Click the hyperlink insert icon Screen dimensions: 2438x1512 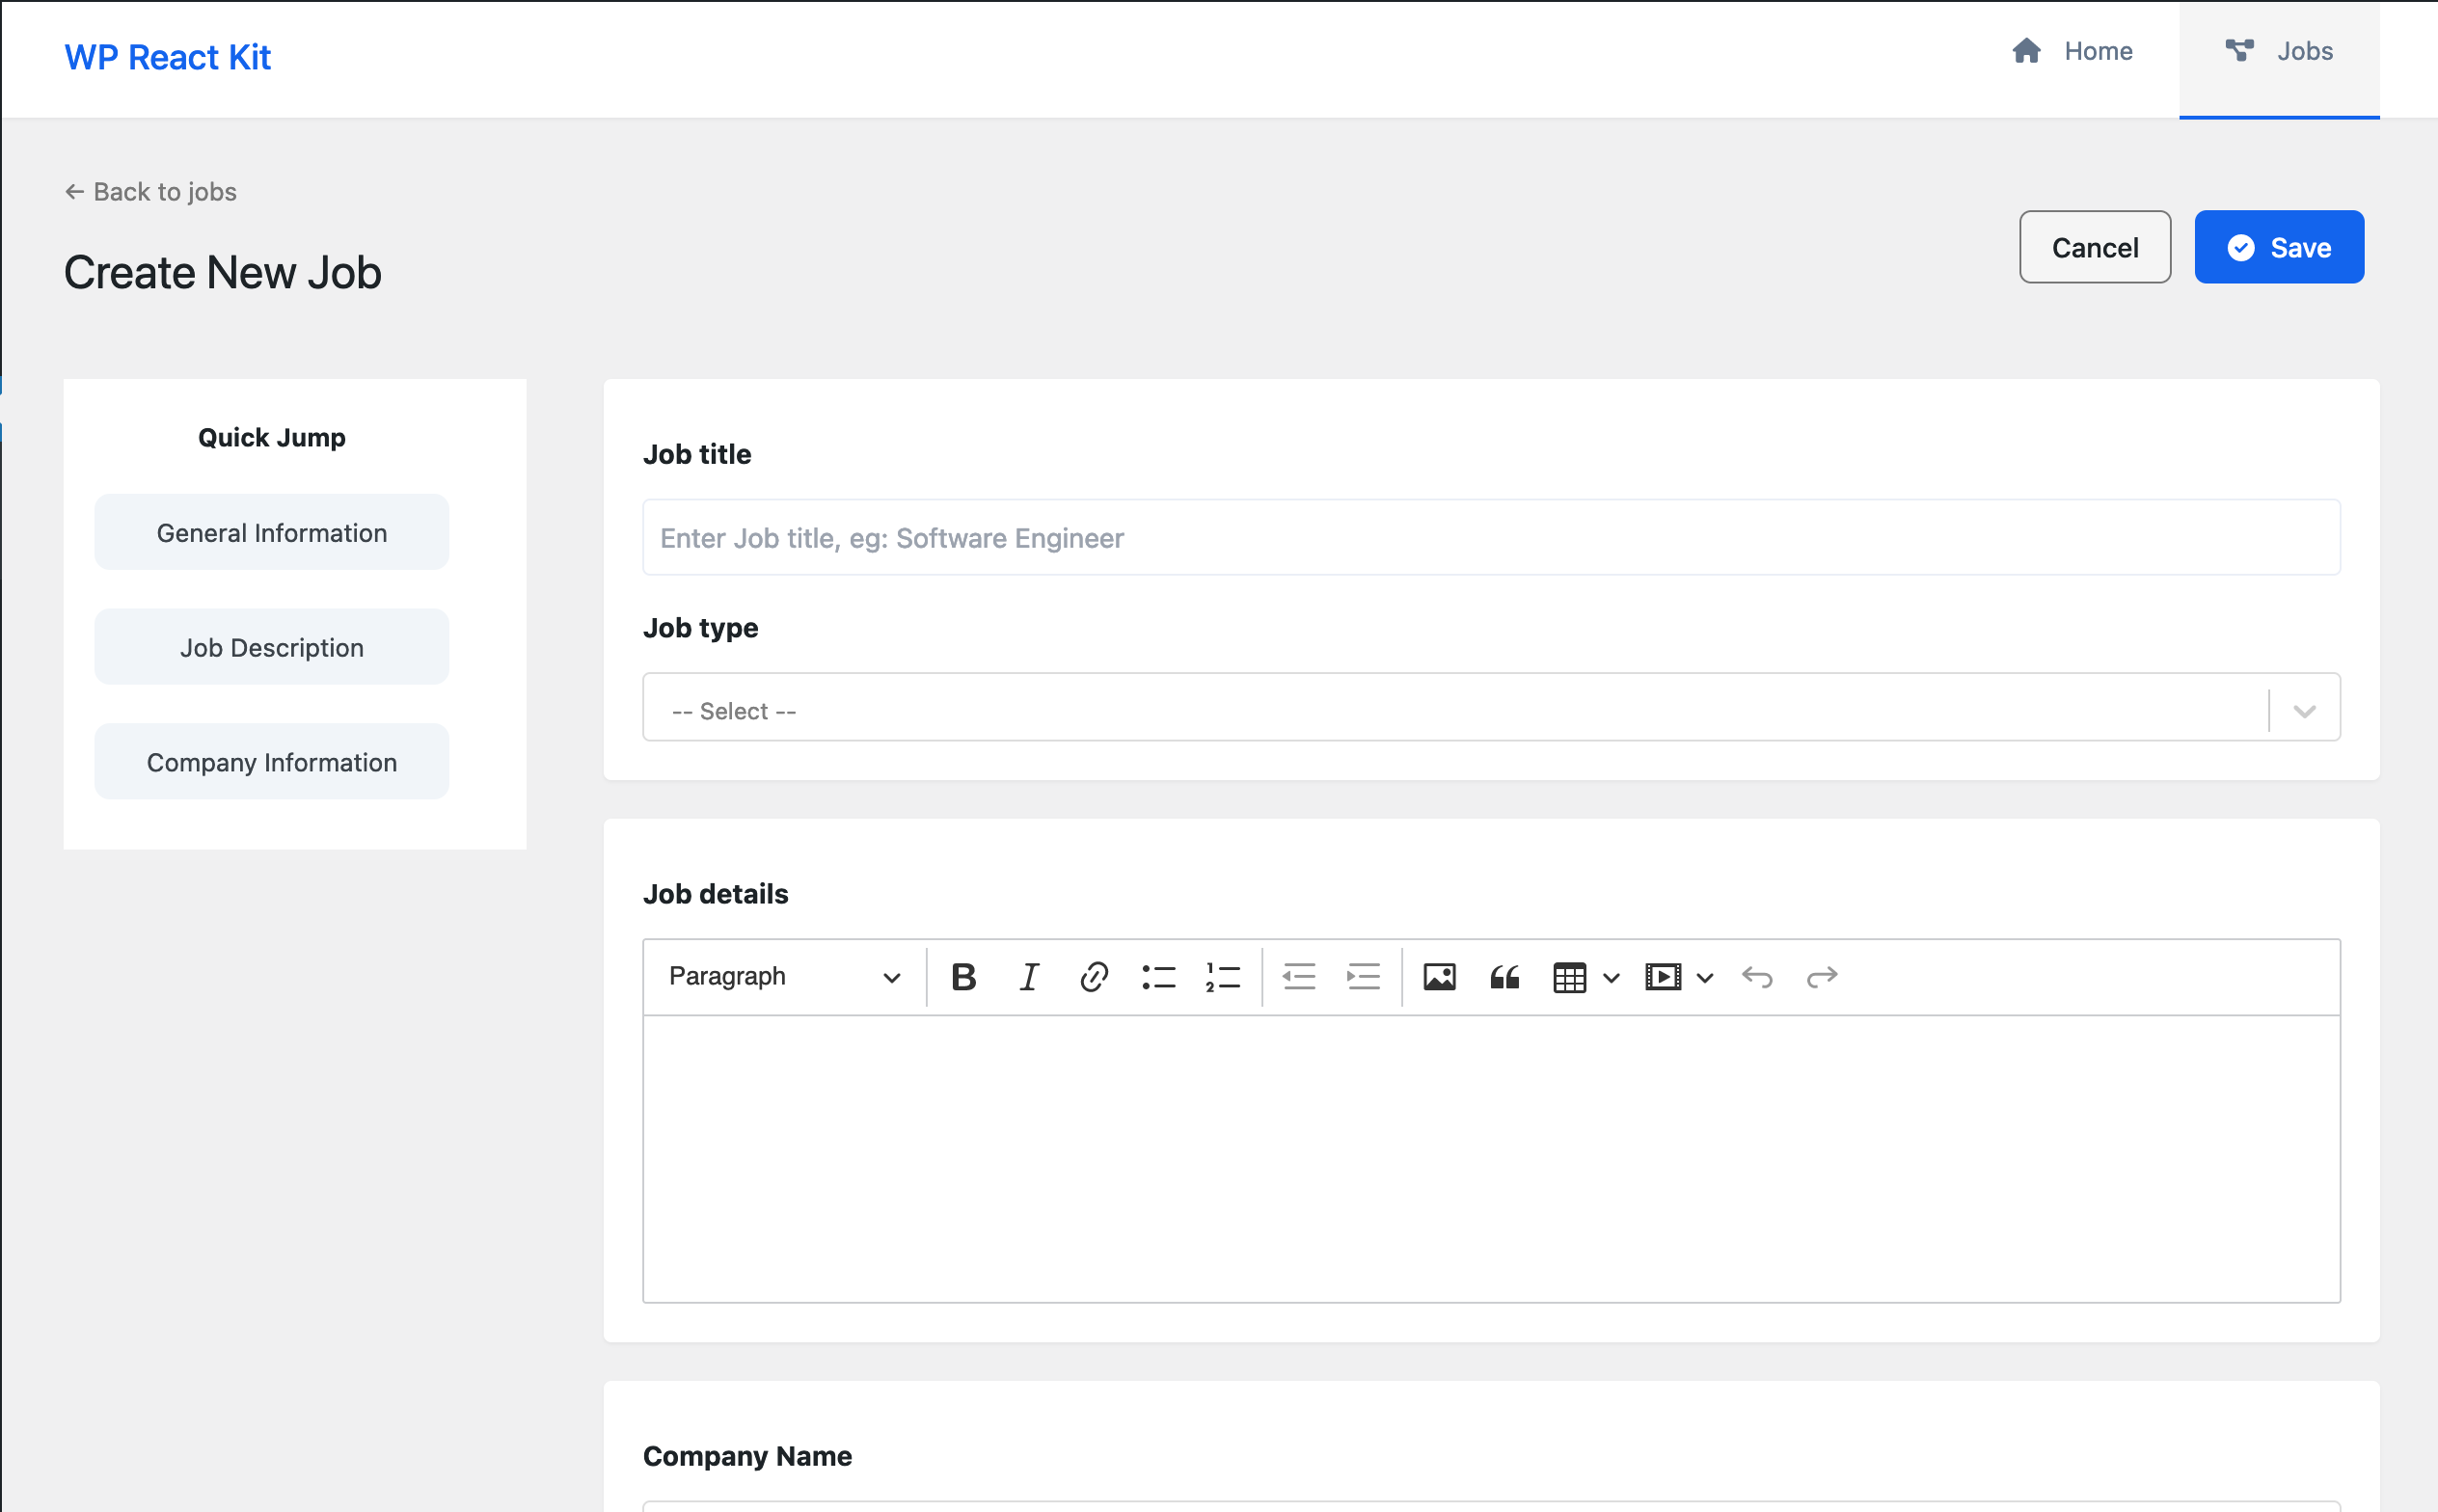click(x=1092, y=976)
